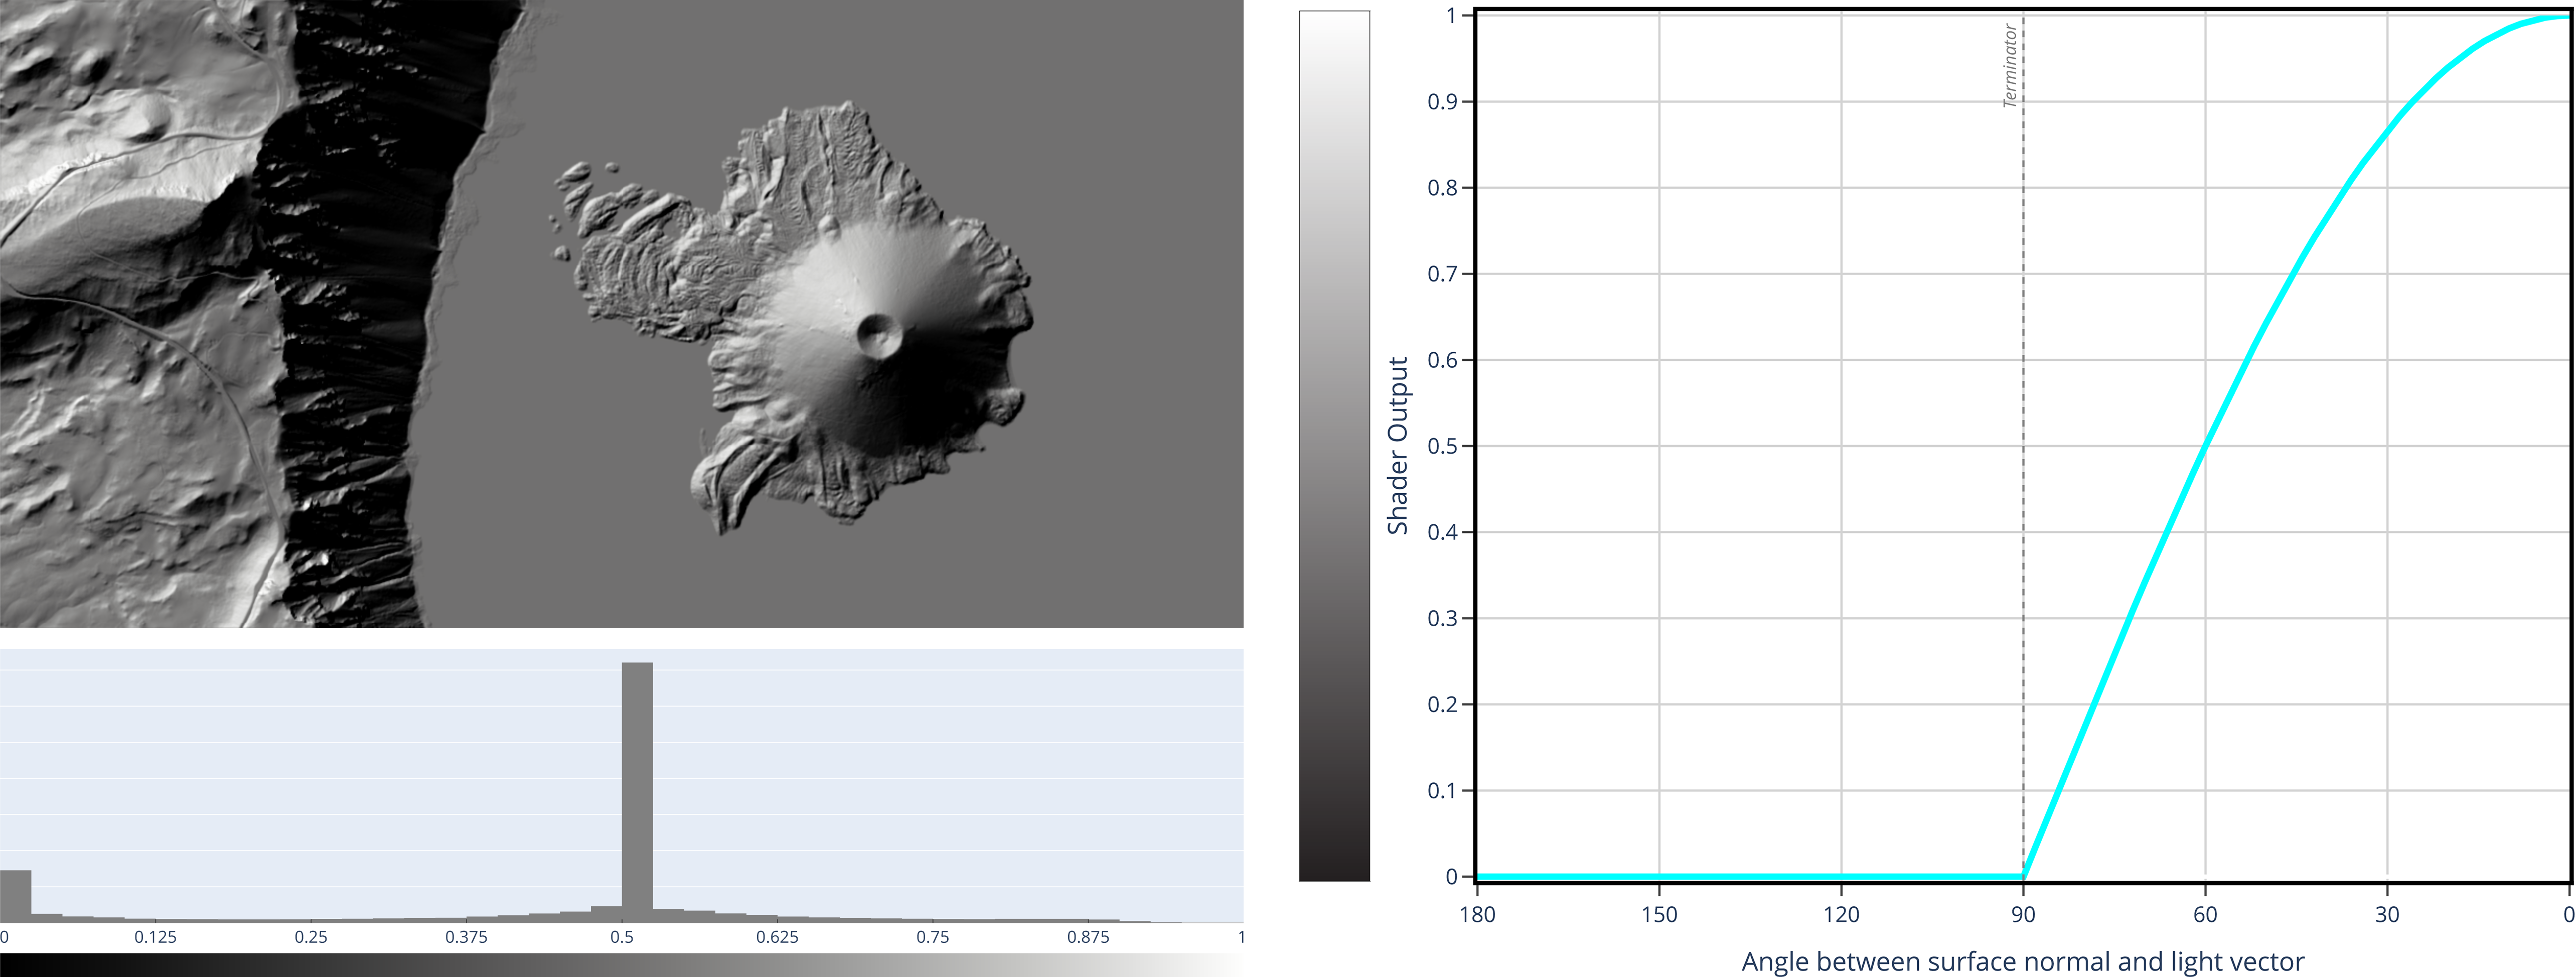This screenshot has height=977, width=2576.
Task: Click the 0.125 histogram axis label
Action: coord(155,937)
